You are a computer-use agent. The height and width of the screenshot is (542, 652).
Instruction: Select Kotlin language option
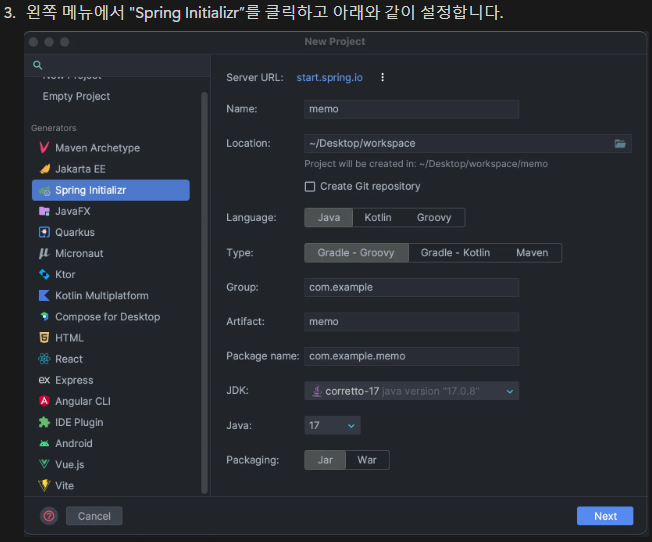tap(378, 218)
